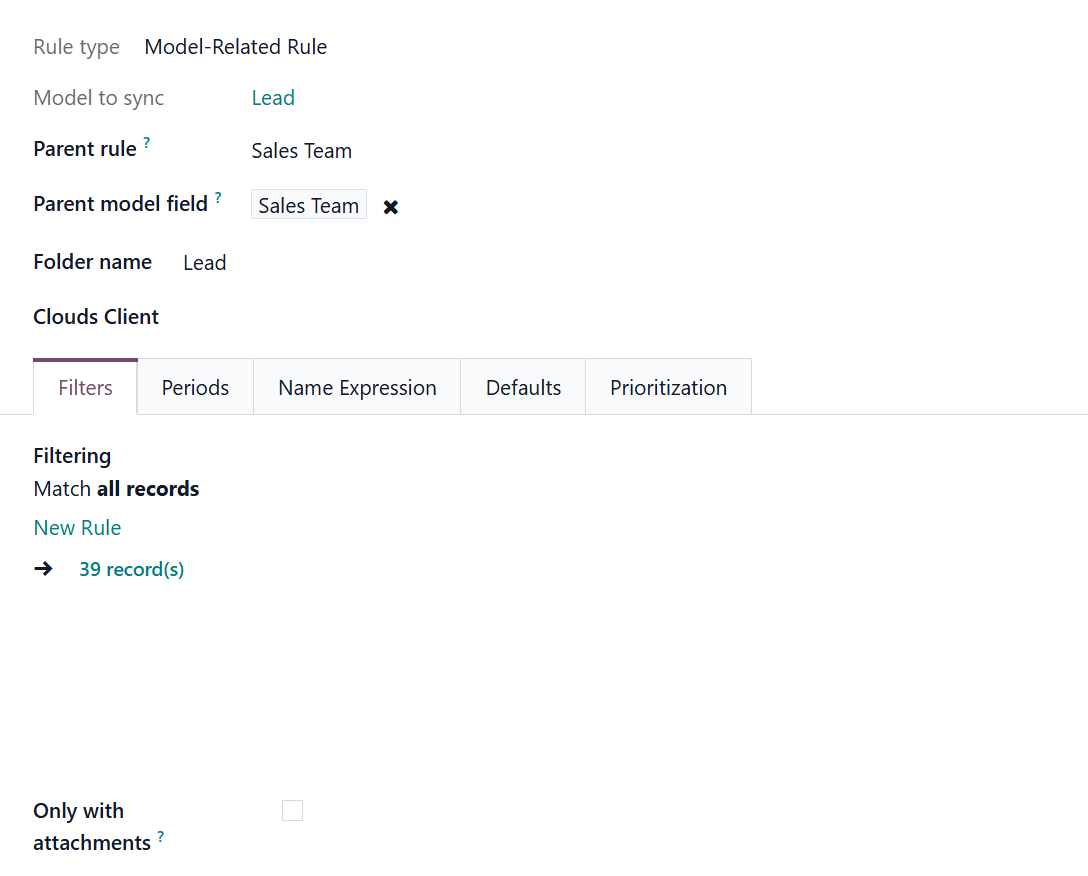Show Parent model field help tooltip
1088x876 pixels.
pos(218,198)
